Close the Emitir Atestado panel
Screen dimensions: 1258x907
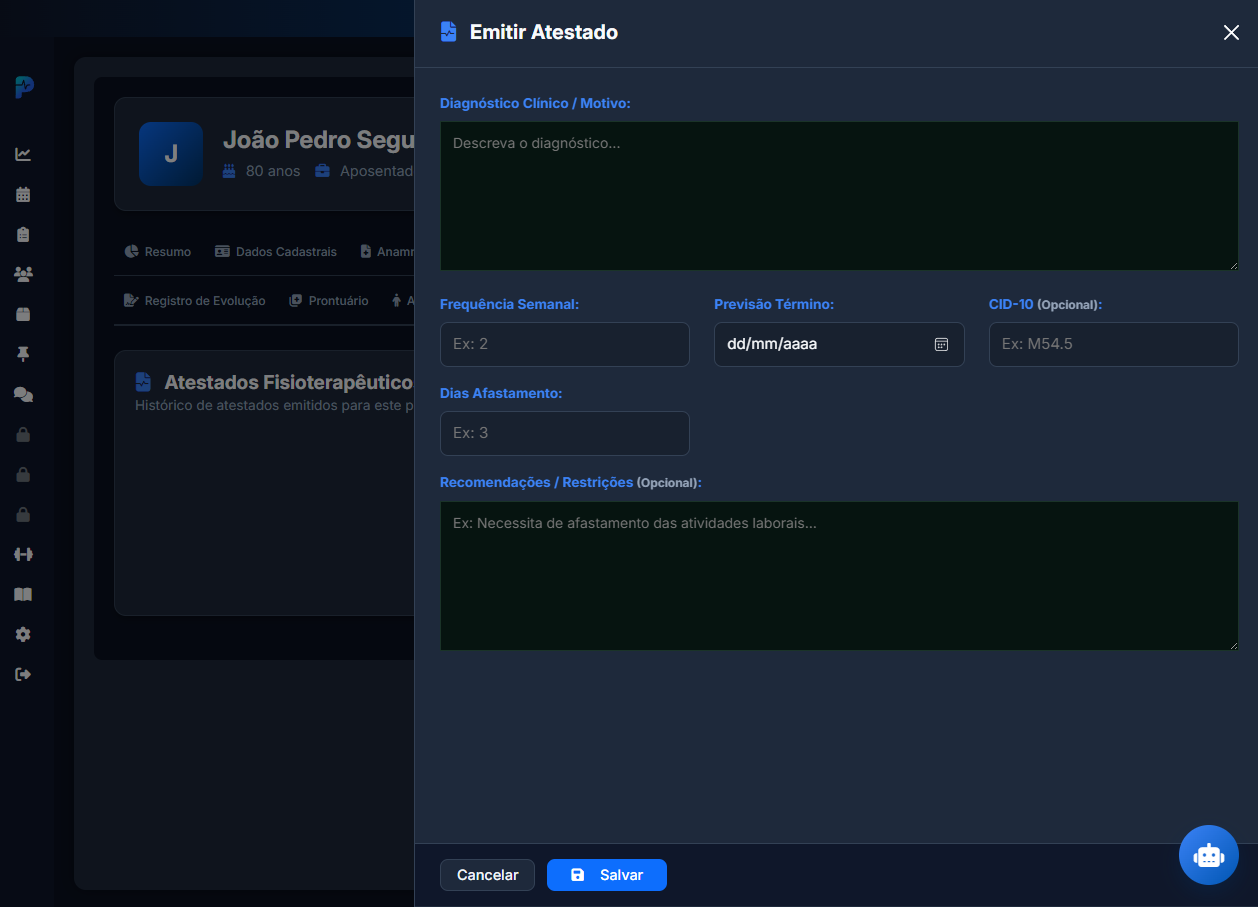1231,32
